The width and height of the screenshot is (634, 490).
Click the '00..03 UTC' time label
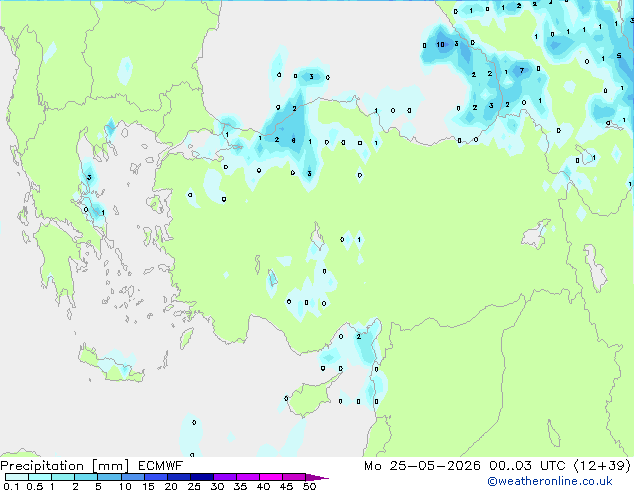tap(527, 466)
